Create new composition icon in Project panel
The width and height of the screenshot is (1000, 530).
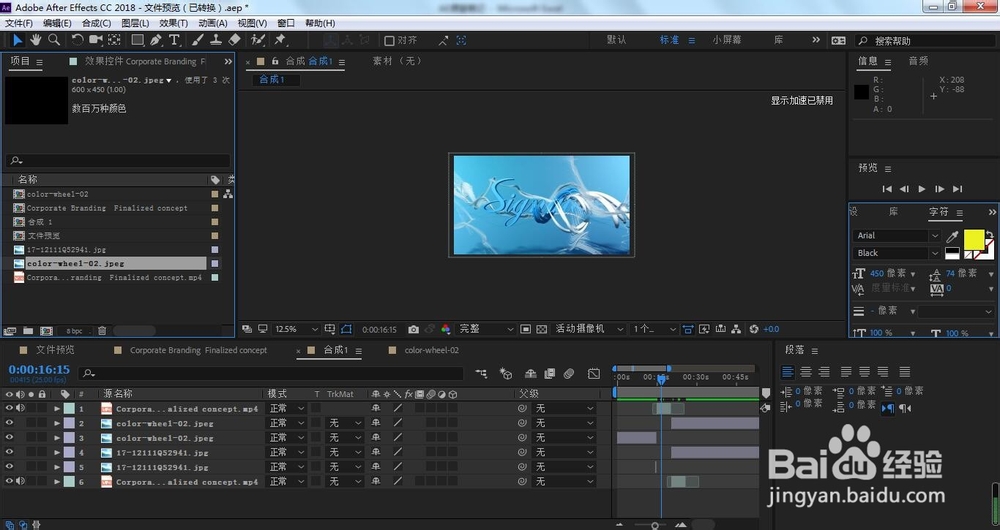click(47, 331)
